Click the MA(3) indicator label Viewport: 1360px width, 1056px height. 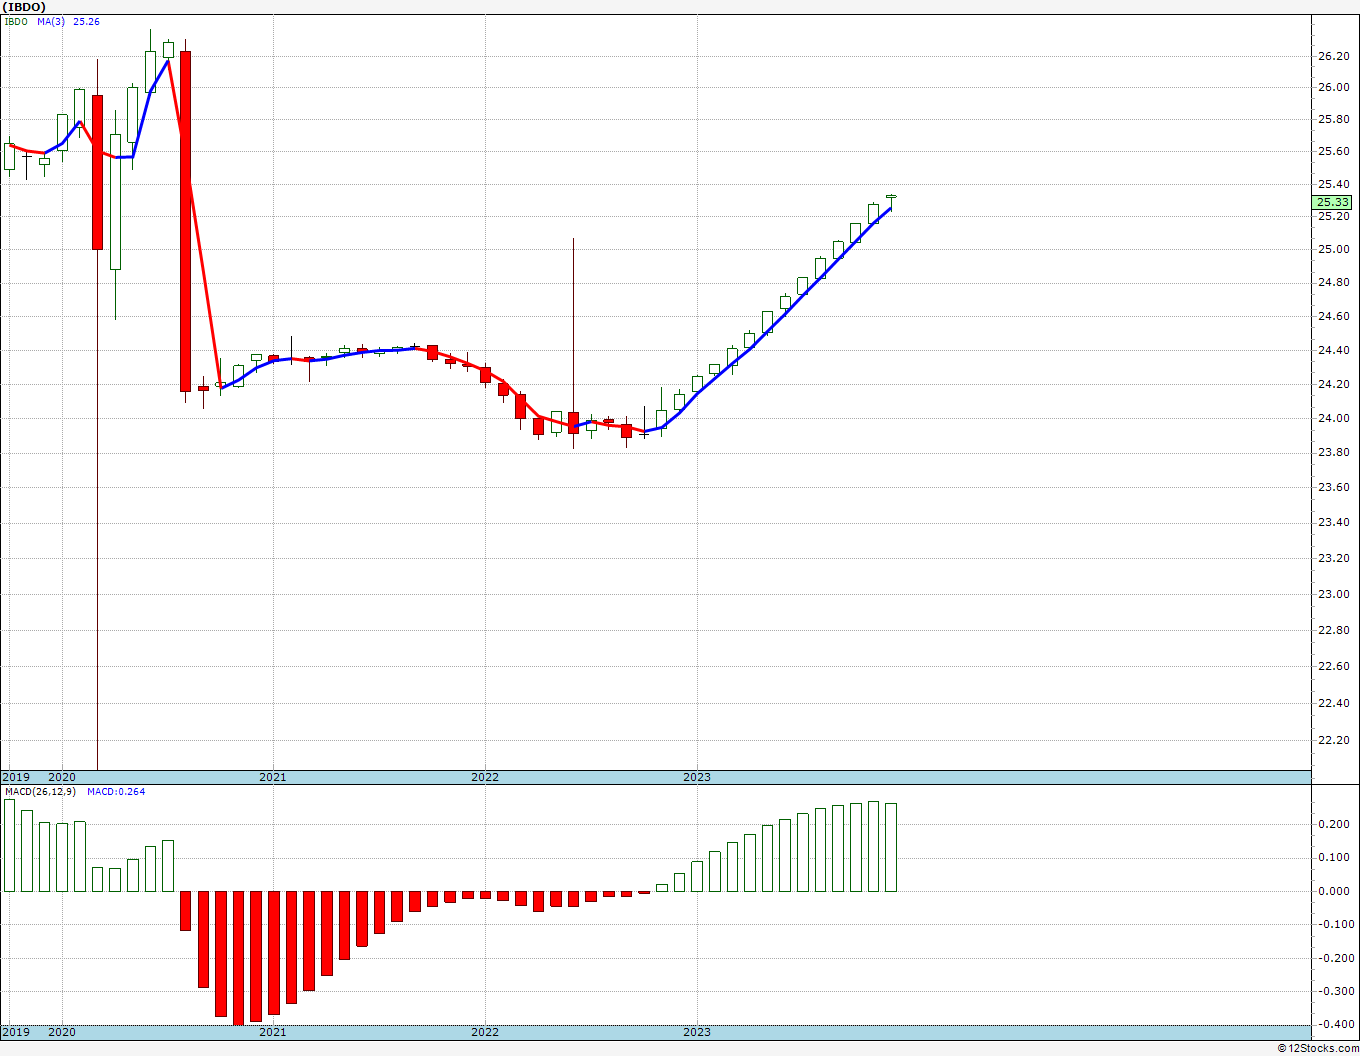pos(52,21)
